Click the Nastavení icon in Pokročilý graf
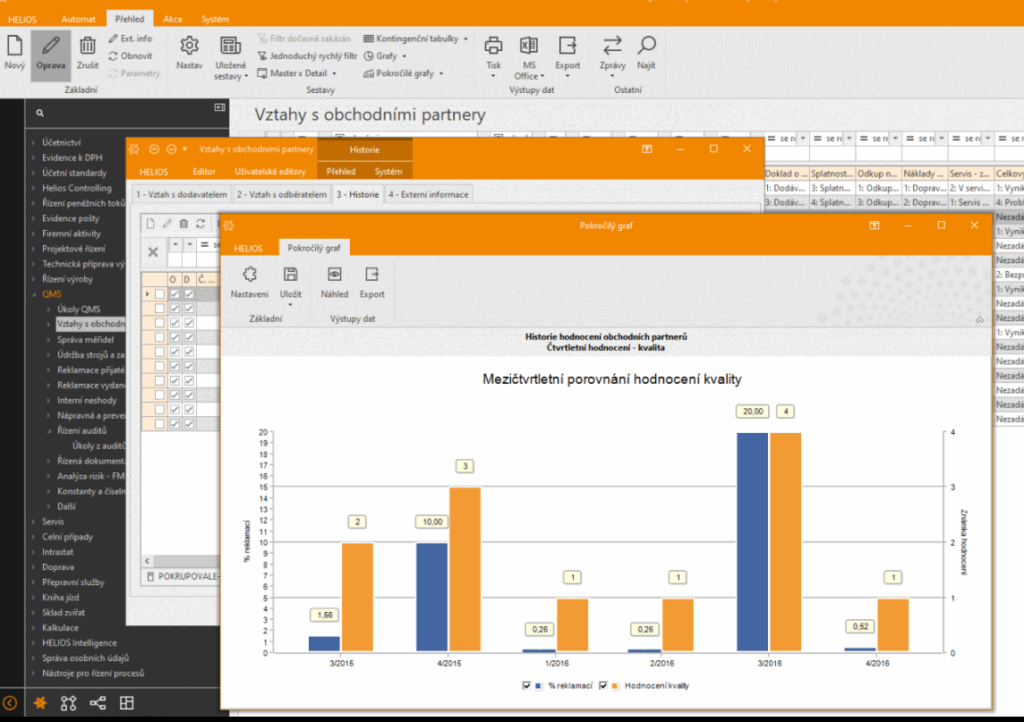 tap(249, 275)
